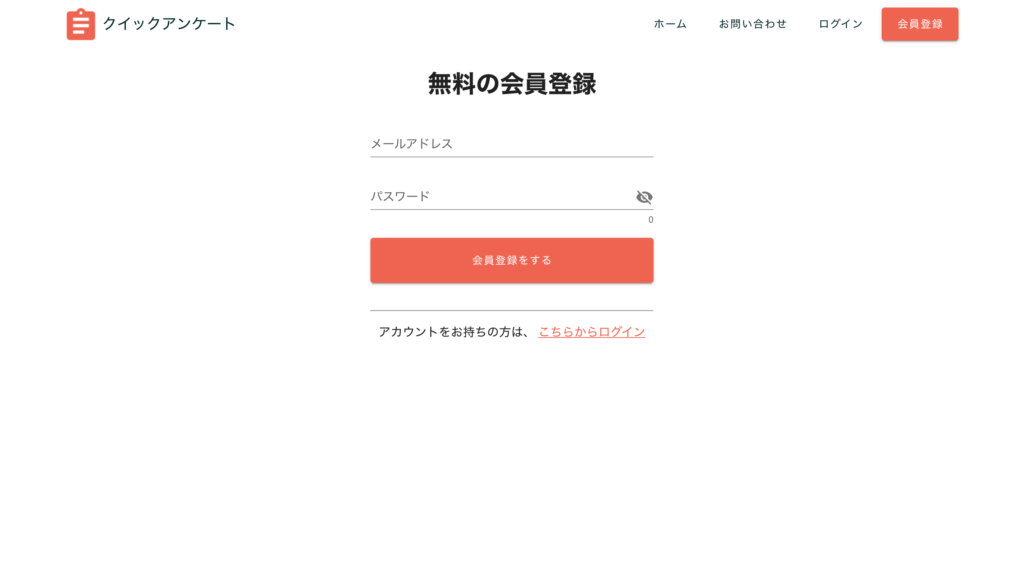Focus the メールアドレス input field

511,144
